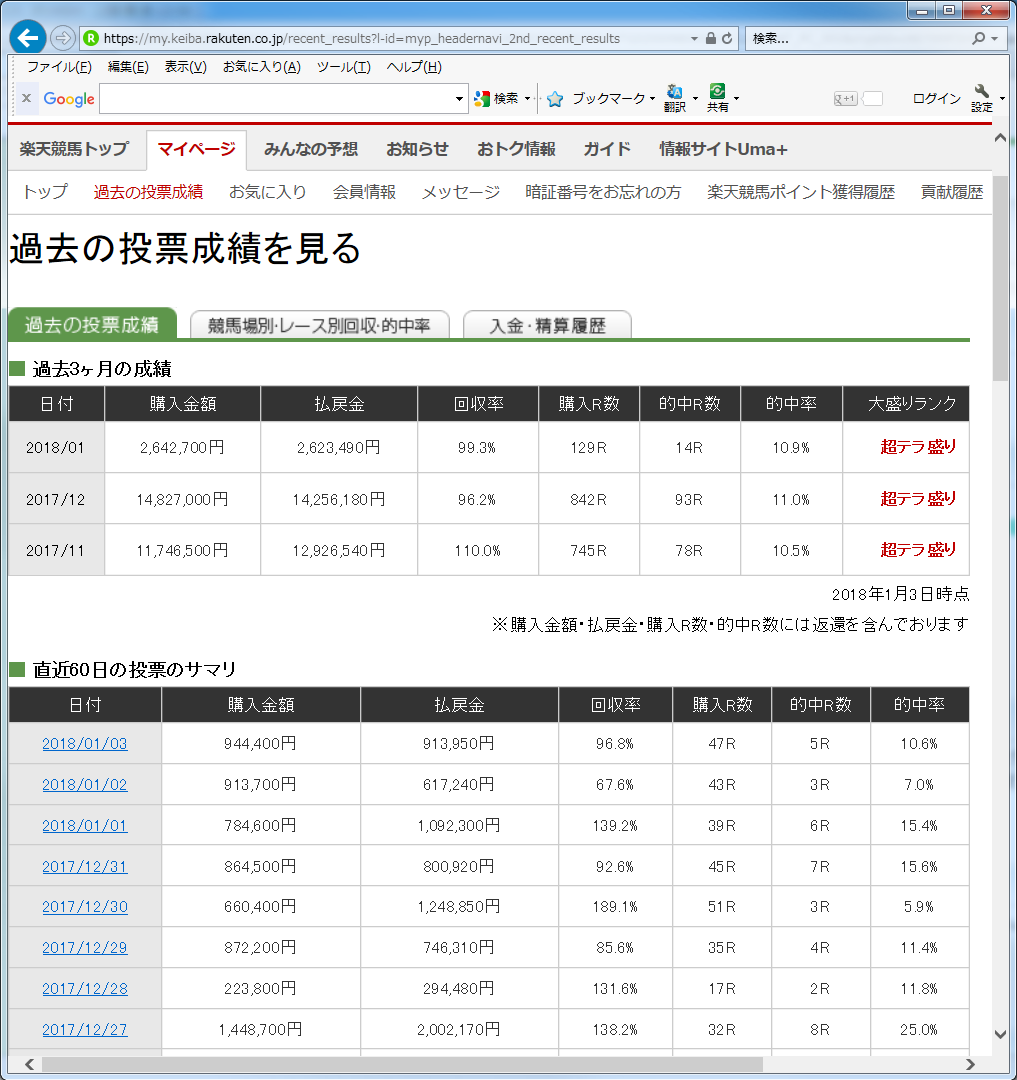The width and height of the screenshot is (1017, 1080).
Task: Open メッセージ link
Action: click(x=461, y=191)
